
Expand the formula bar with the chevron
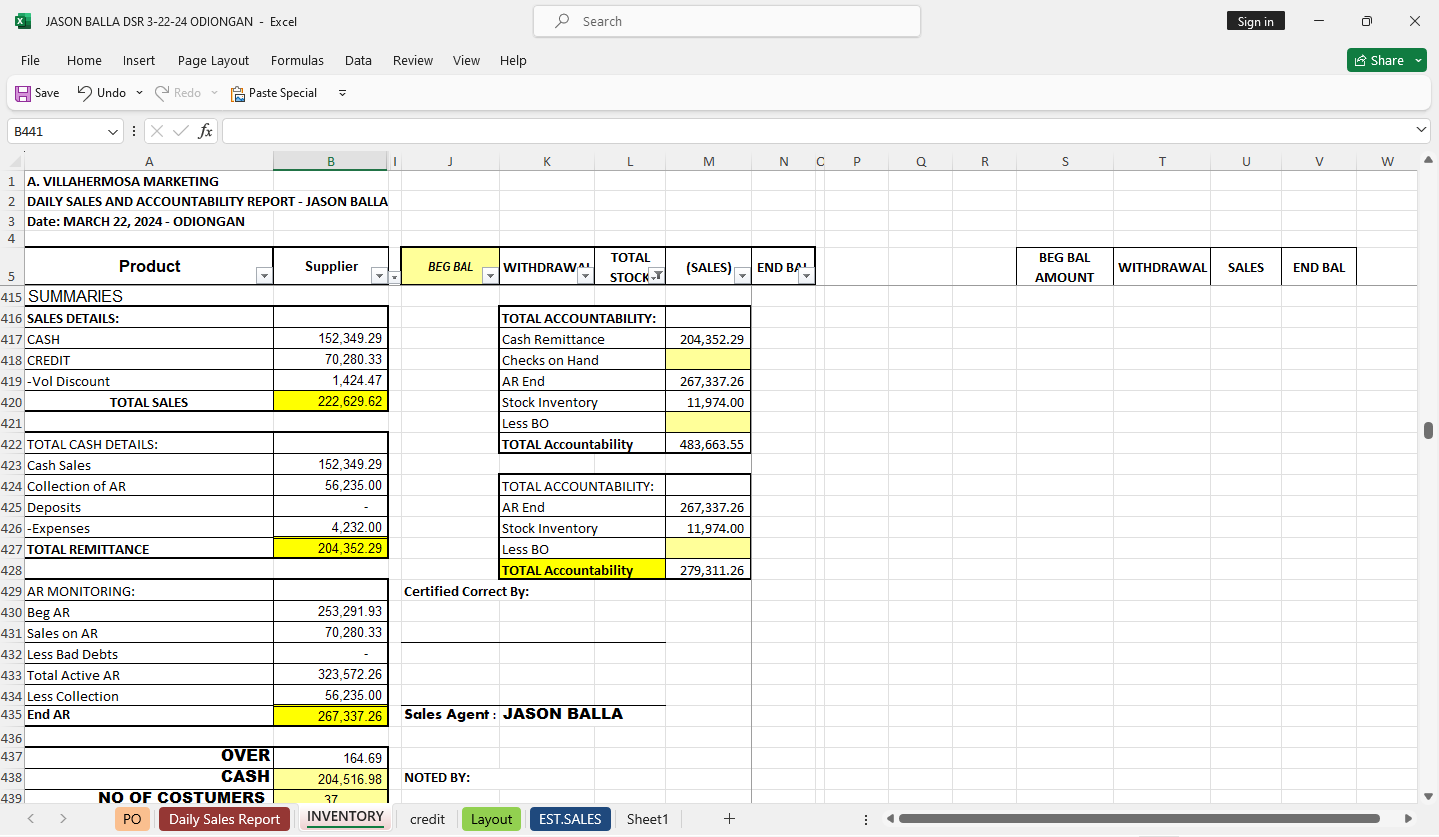point(1422,131)
